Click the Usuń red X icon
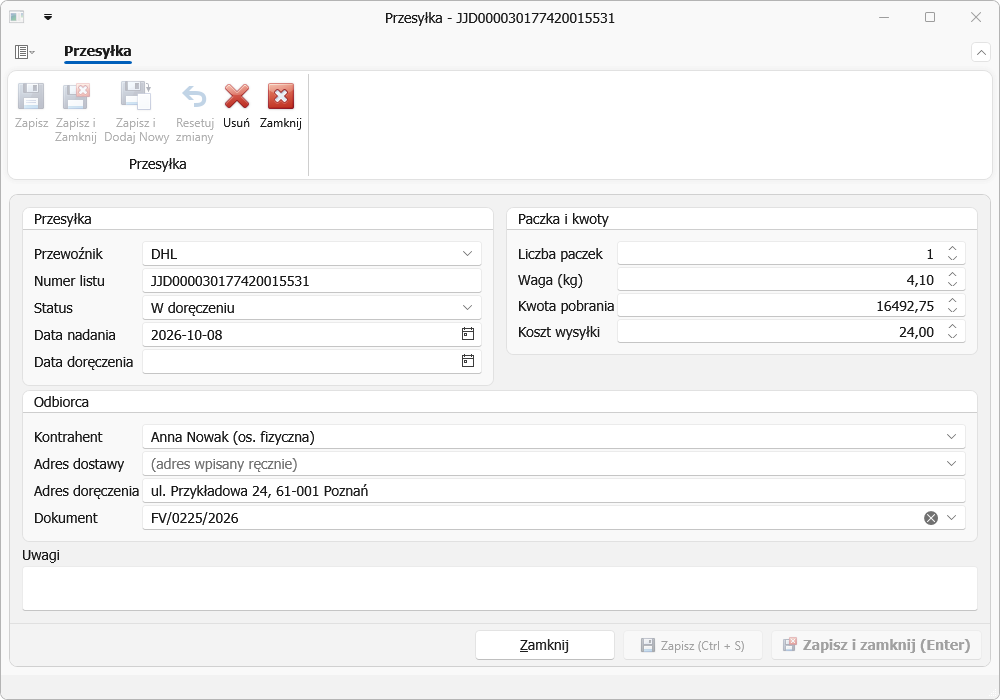The height and width of the screenshot is (700, 1000). pyautogui.click(x=237, y=97)
